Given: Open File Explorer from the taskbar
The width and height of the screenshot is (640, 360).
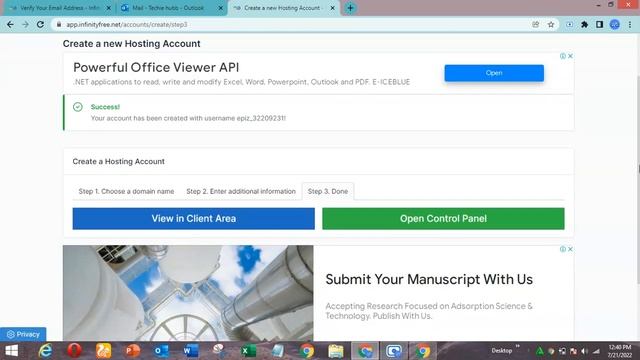Looking at the screenshot, I should click(x=336, y=351).
